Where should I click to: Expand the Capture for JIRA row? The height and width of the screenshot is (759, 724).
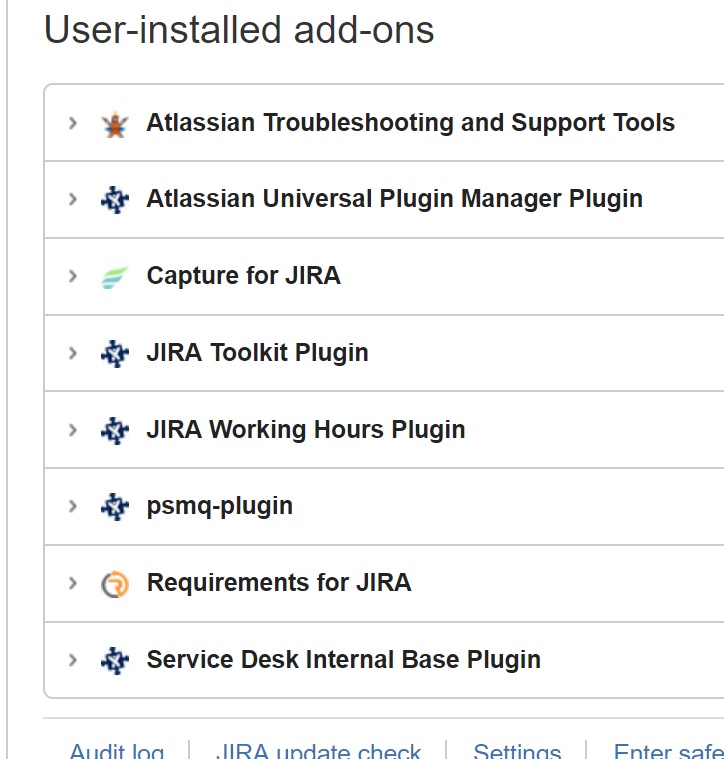73,276
